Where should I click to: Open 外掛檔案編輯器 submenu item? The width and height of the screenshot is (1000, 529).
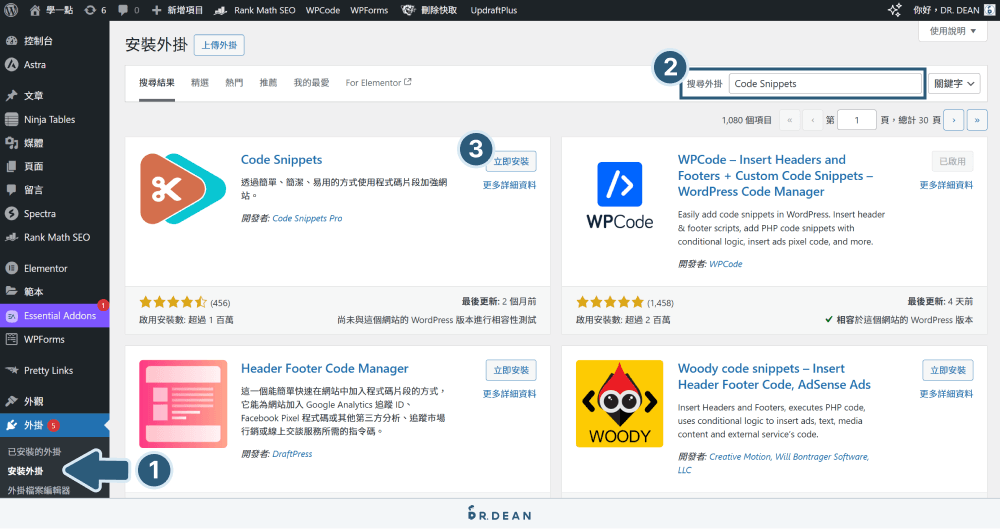click(x=39, y=491)
